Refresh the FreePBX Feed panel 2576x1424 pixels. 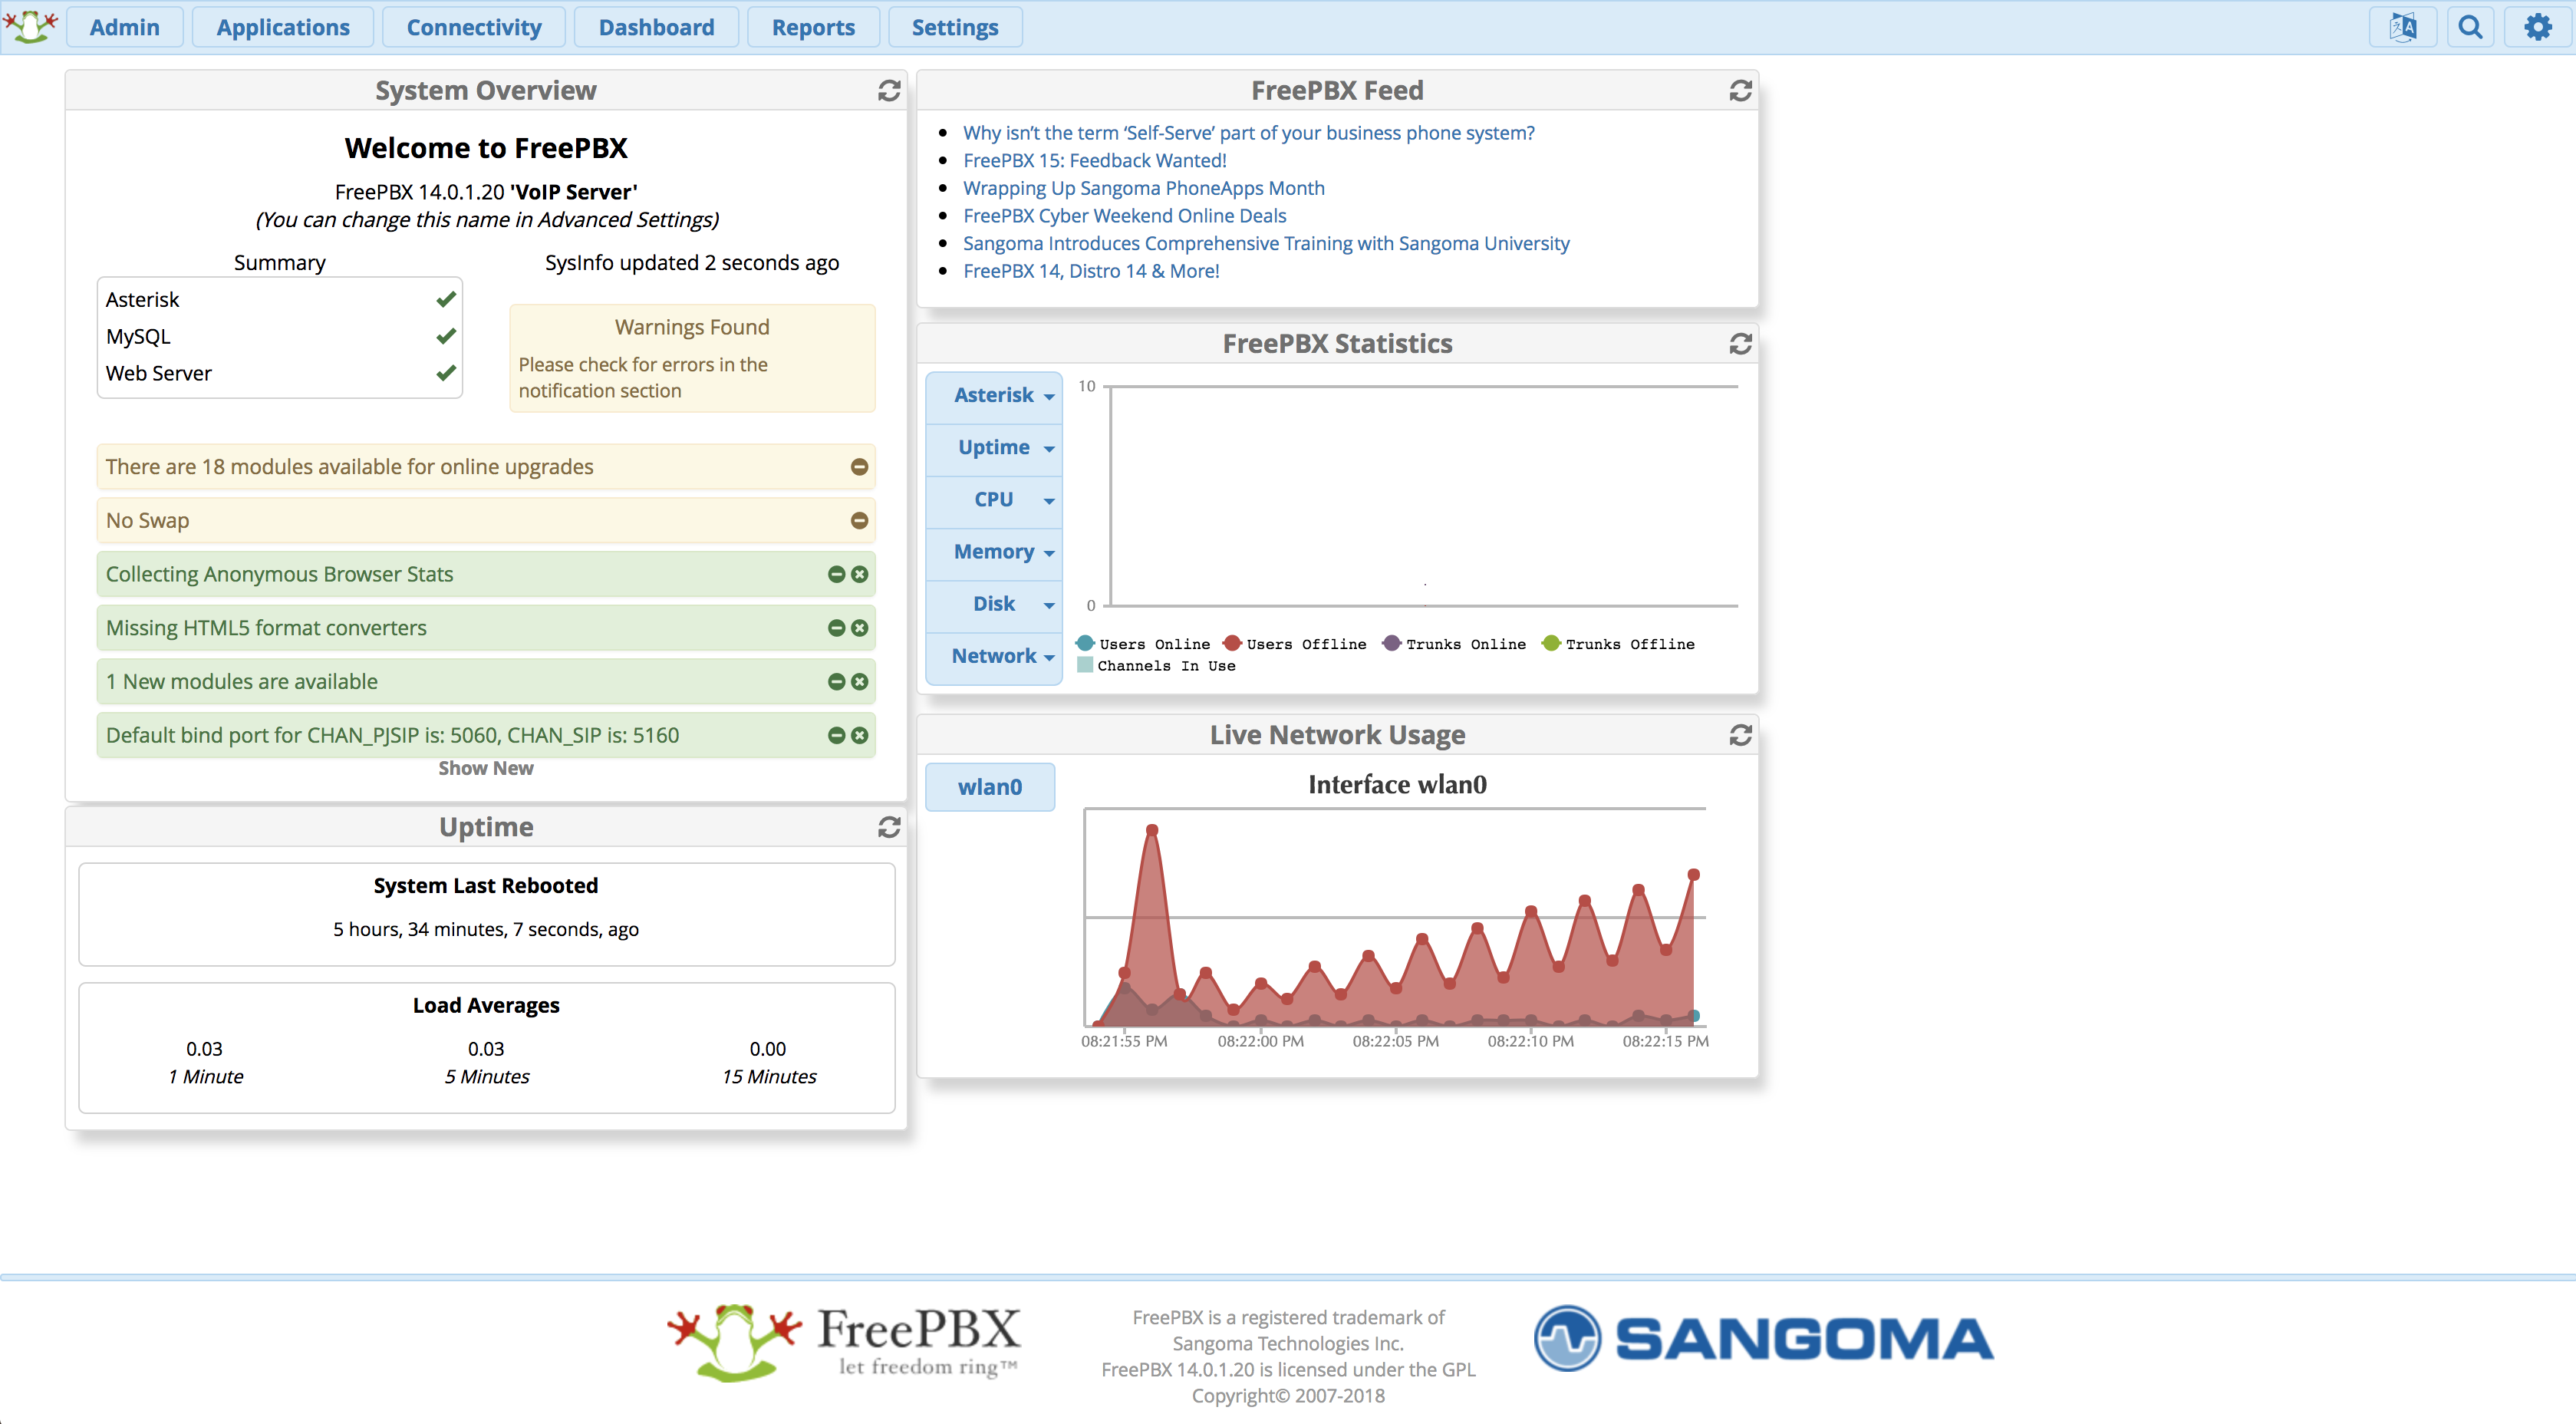click(x=1740, y=91)
